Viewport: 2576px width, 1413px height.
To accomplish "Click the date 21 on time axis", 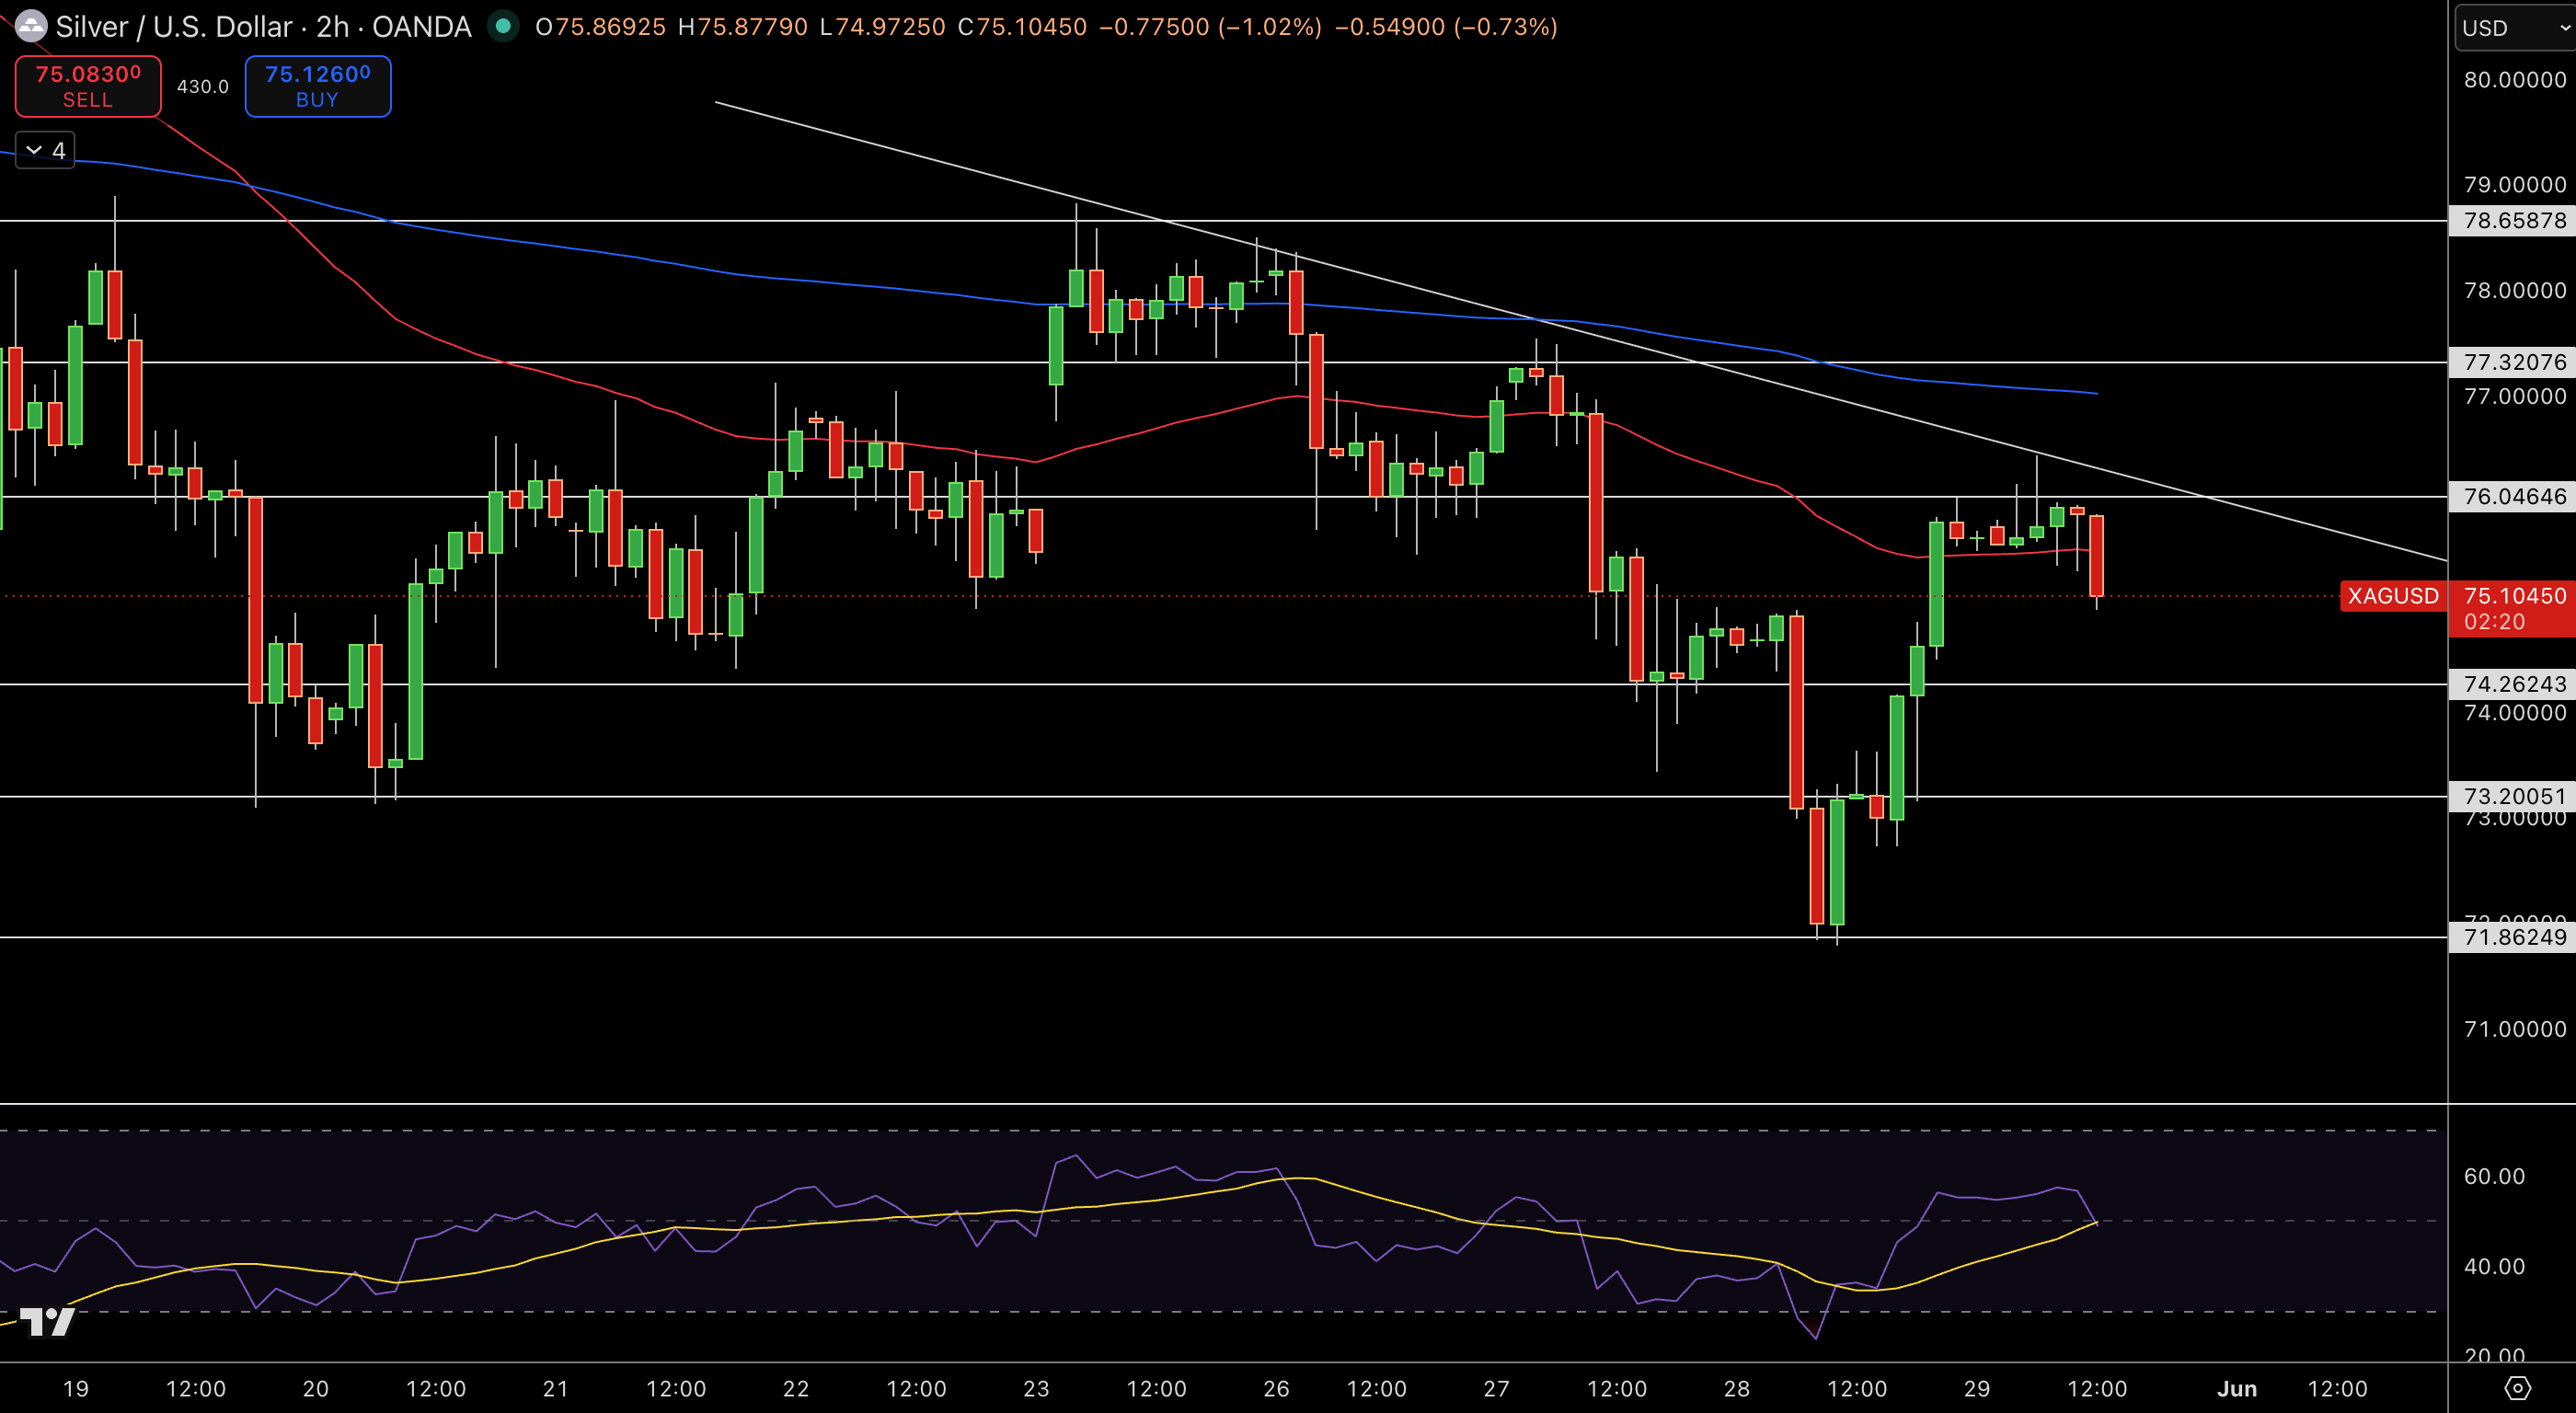I will (556, 1388).
